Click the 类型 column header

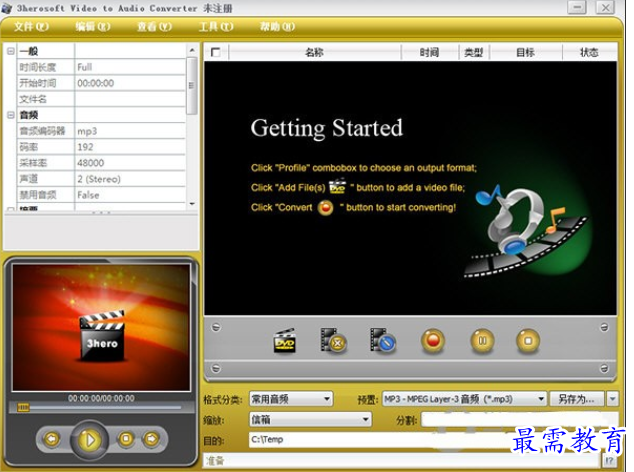474,52
